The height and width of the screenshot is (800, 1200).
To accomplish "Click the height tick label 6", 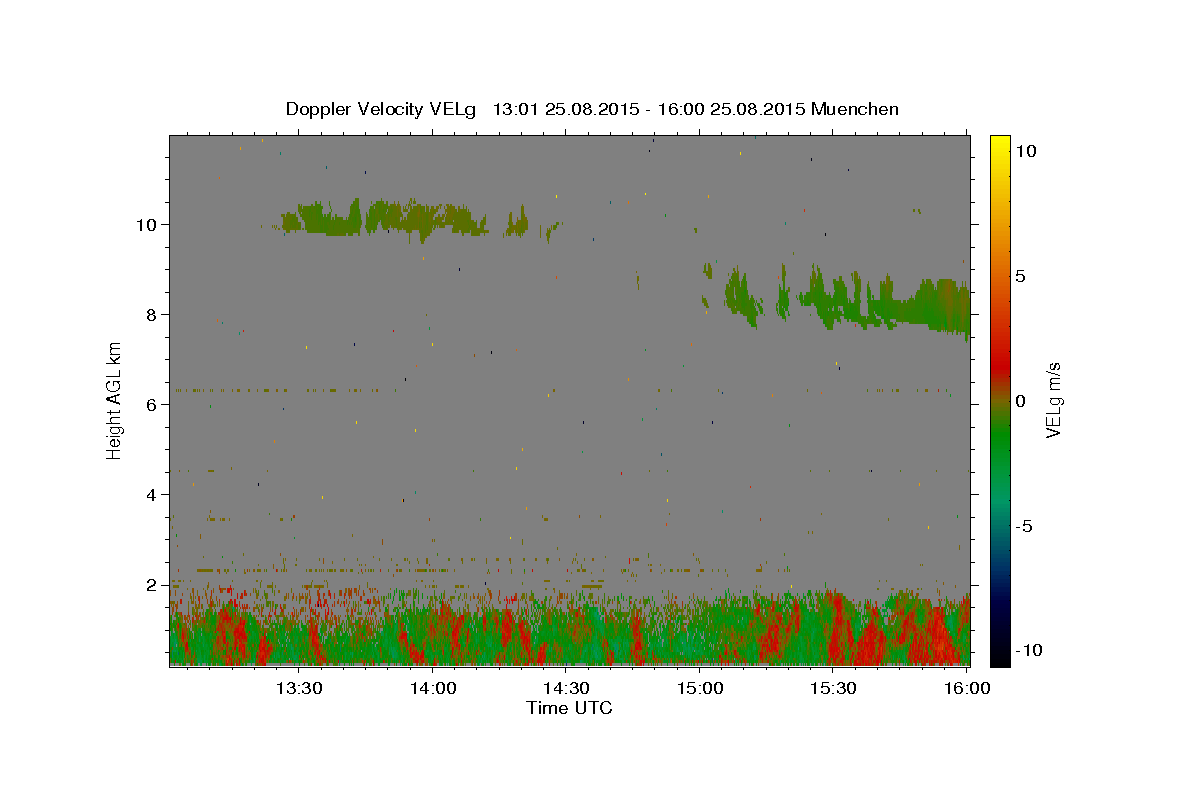I will coord(153,404).
